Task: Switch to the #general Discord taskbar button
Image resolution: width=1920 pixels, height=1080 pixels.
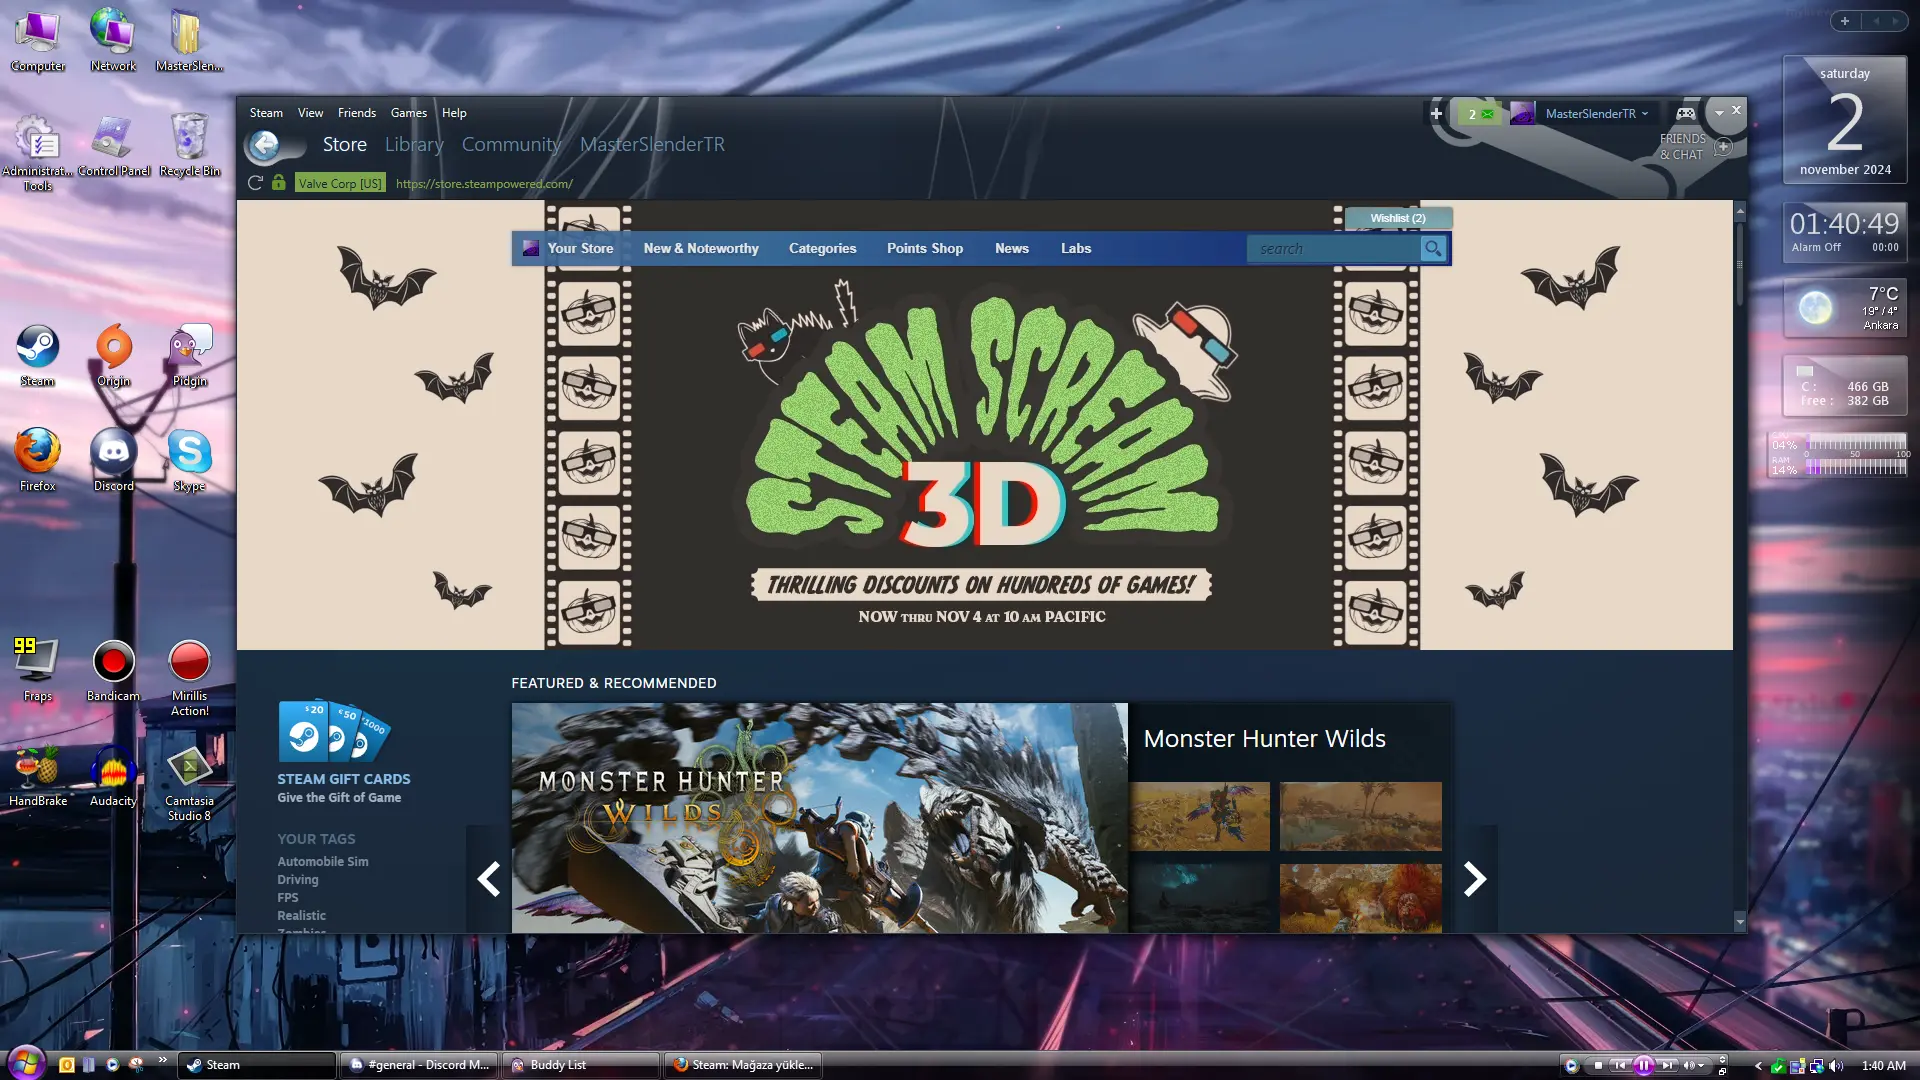Action: pos(418,1065)
